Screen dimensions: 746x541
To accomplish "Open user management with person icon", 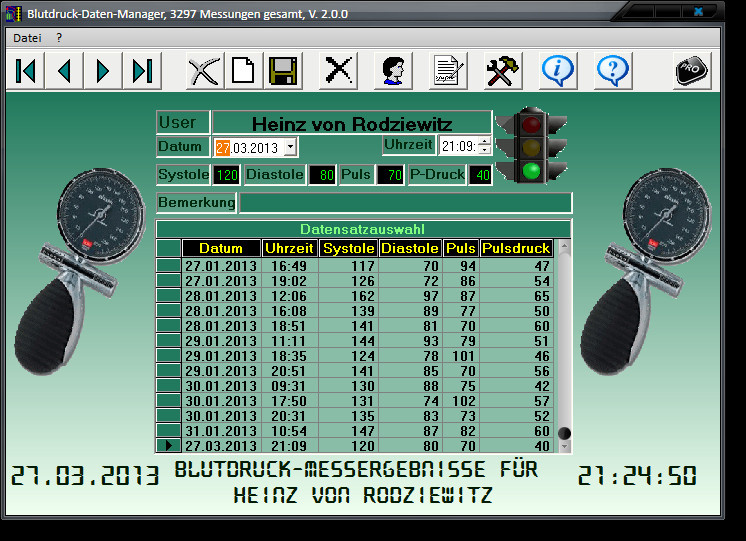I will (393, 71).
